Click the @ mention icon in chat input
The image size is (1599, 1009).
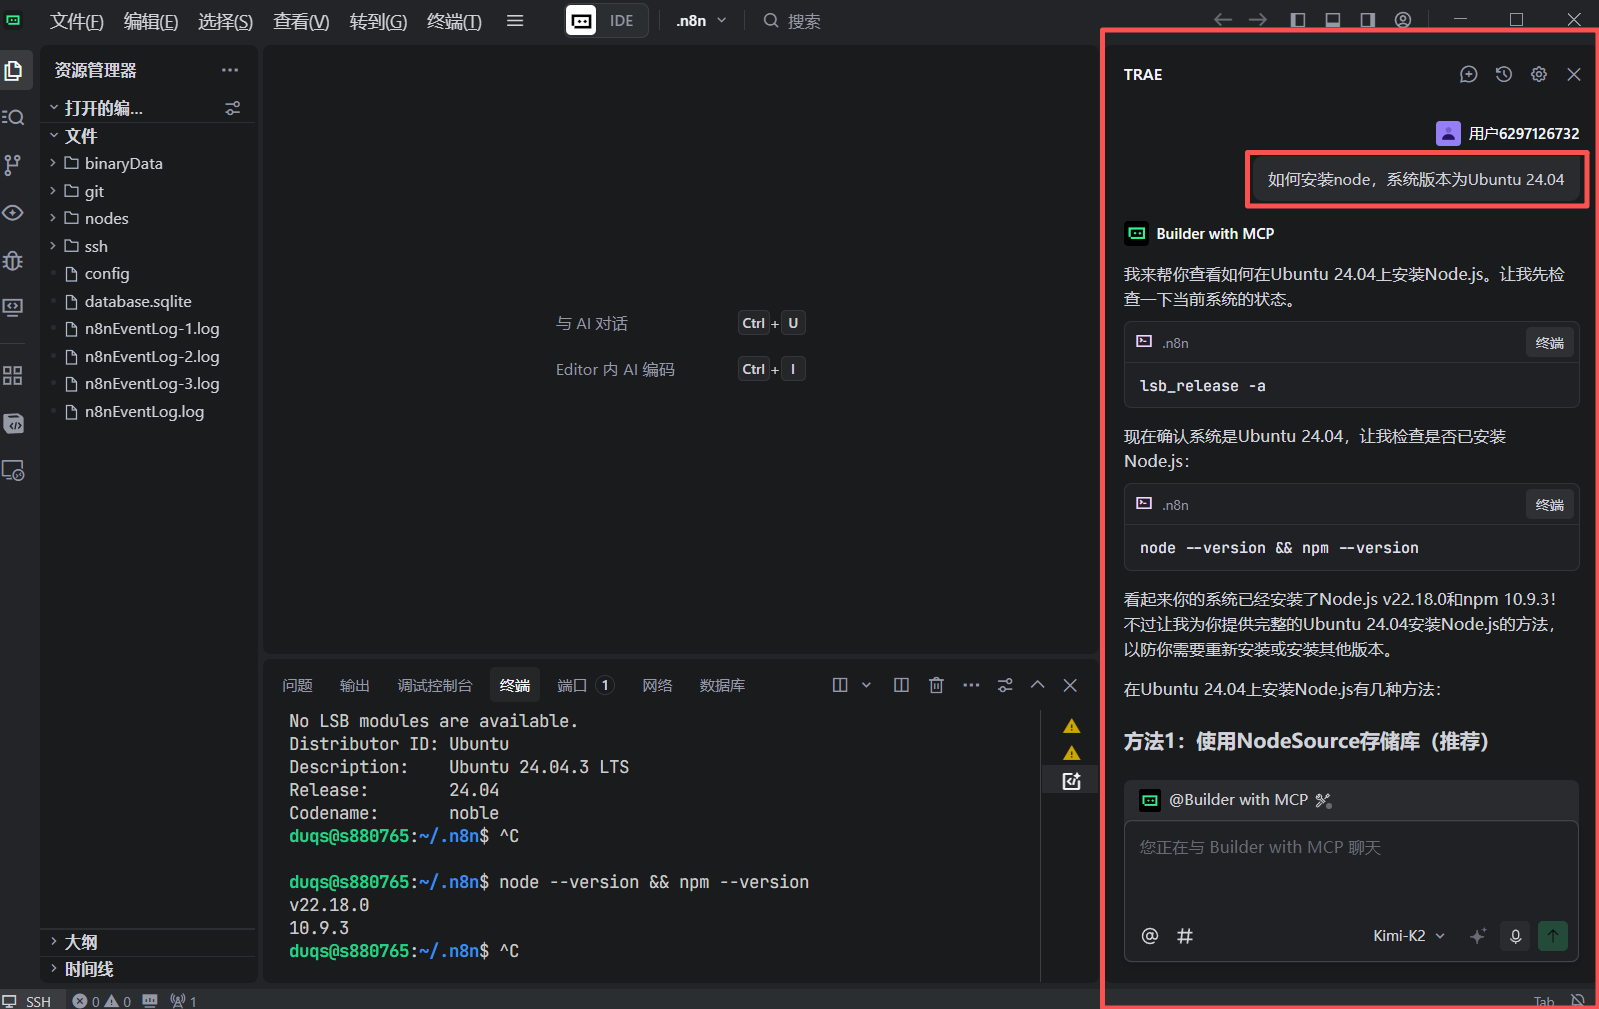1150,936
